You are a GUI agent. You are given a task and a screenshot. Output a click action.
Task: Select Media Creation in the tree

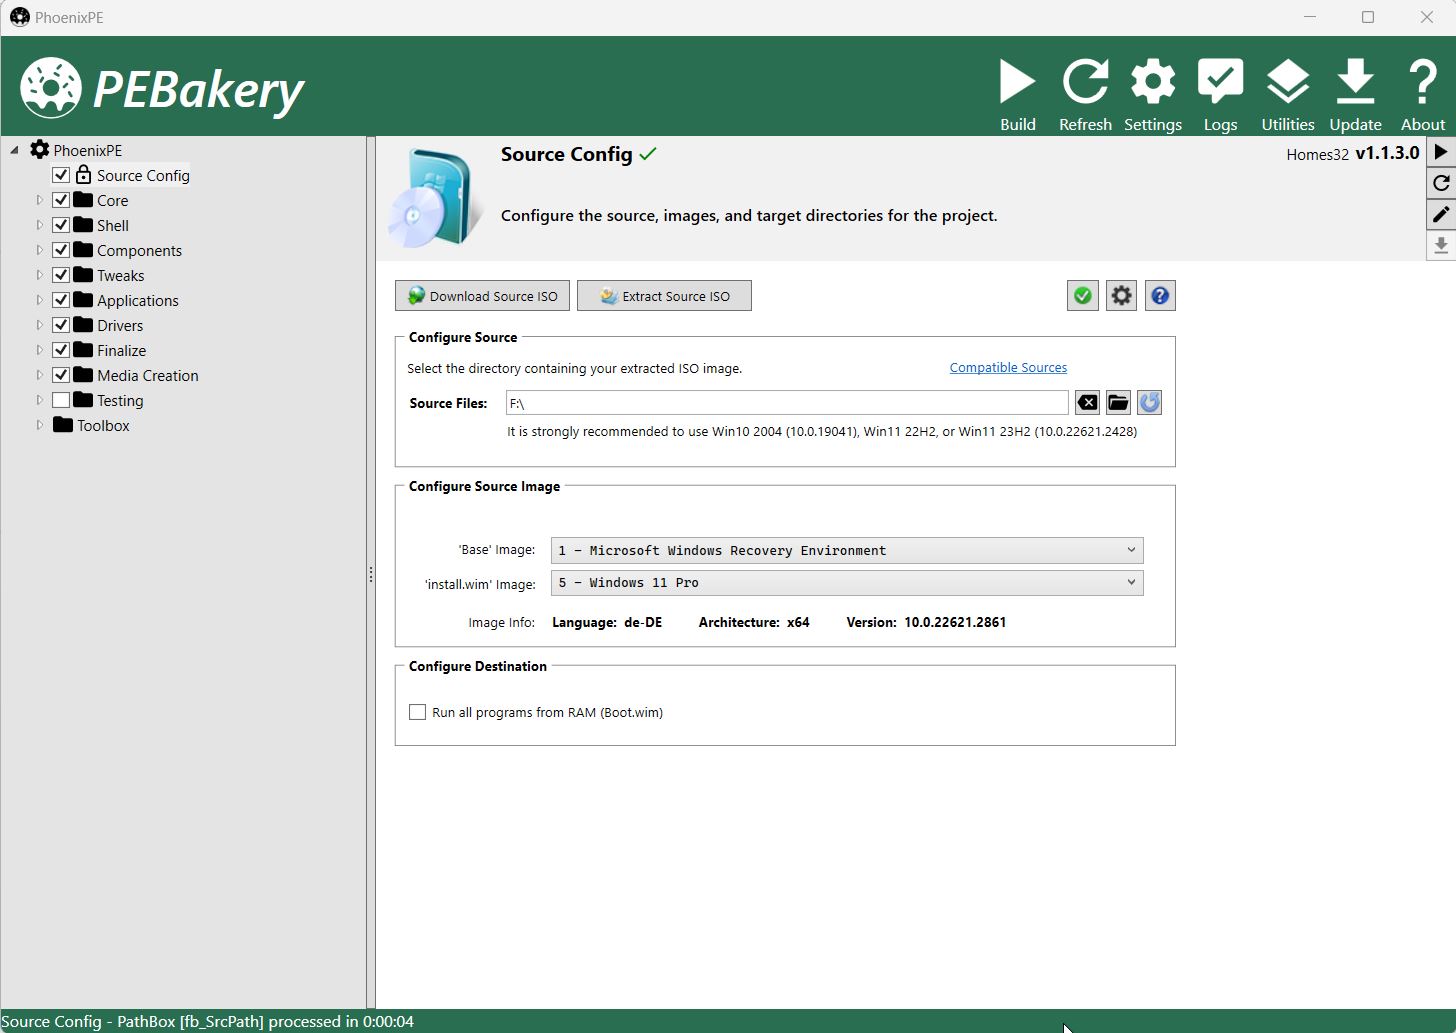[148, 375]
